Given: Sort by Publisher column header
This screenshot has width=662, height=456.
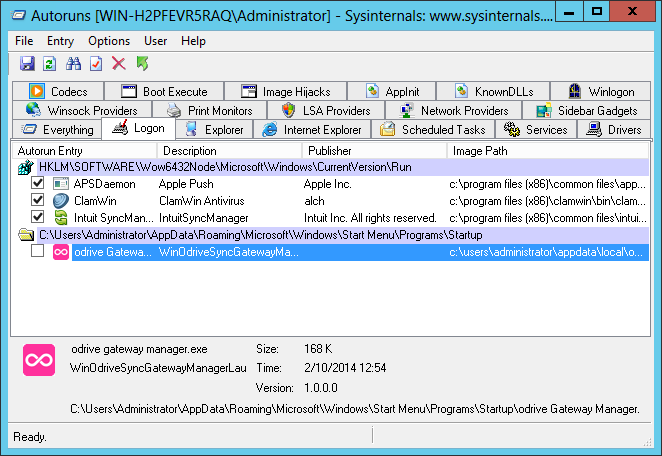Looking at the screenshot, I should 374,151.
